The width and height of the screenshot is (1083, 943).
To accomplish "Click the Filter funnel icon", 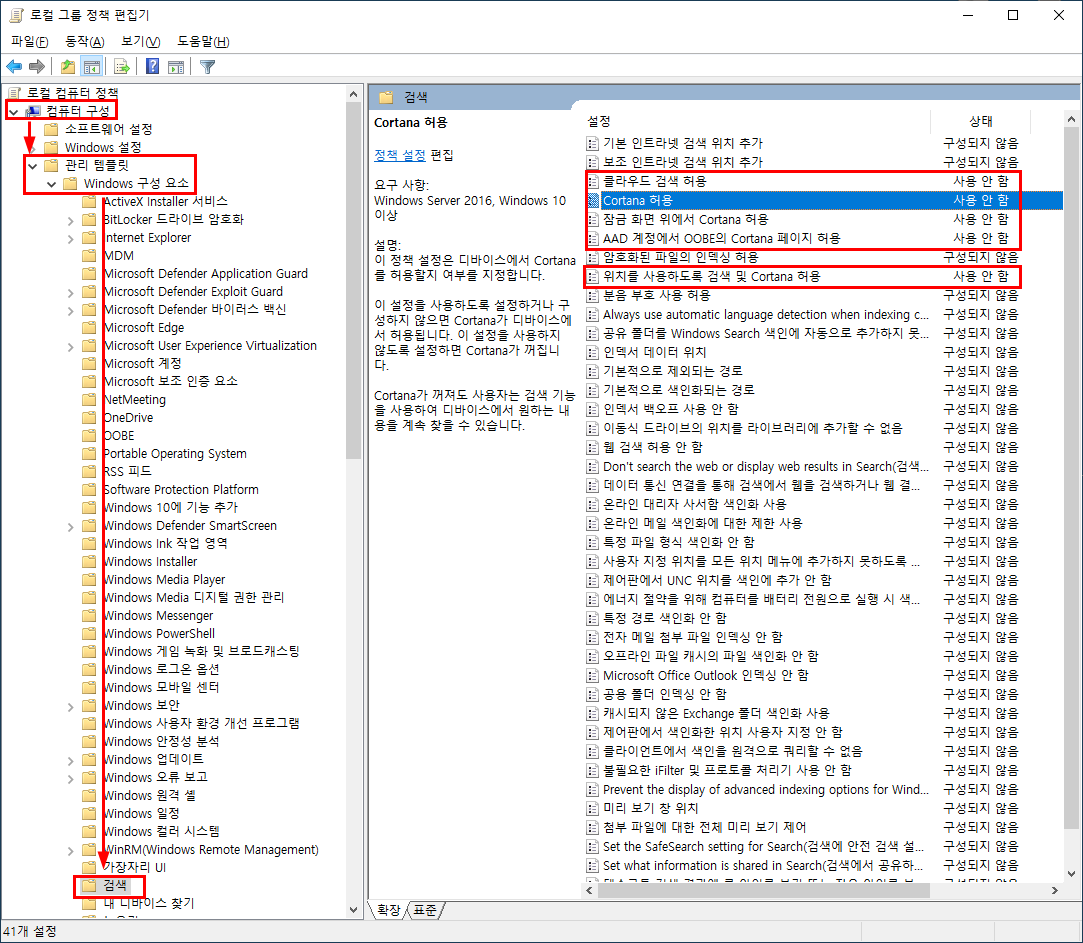I will [207, 67].
